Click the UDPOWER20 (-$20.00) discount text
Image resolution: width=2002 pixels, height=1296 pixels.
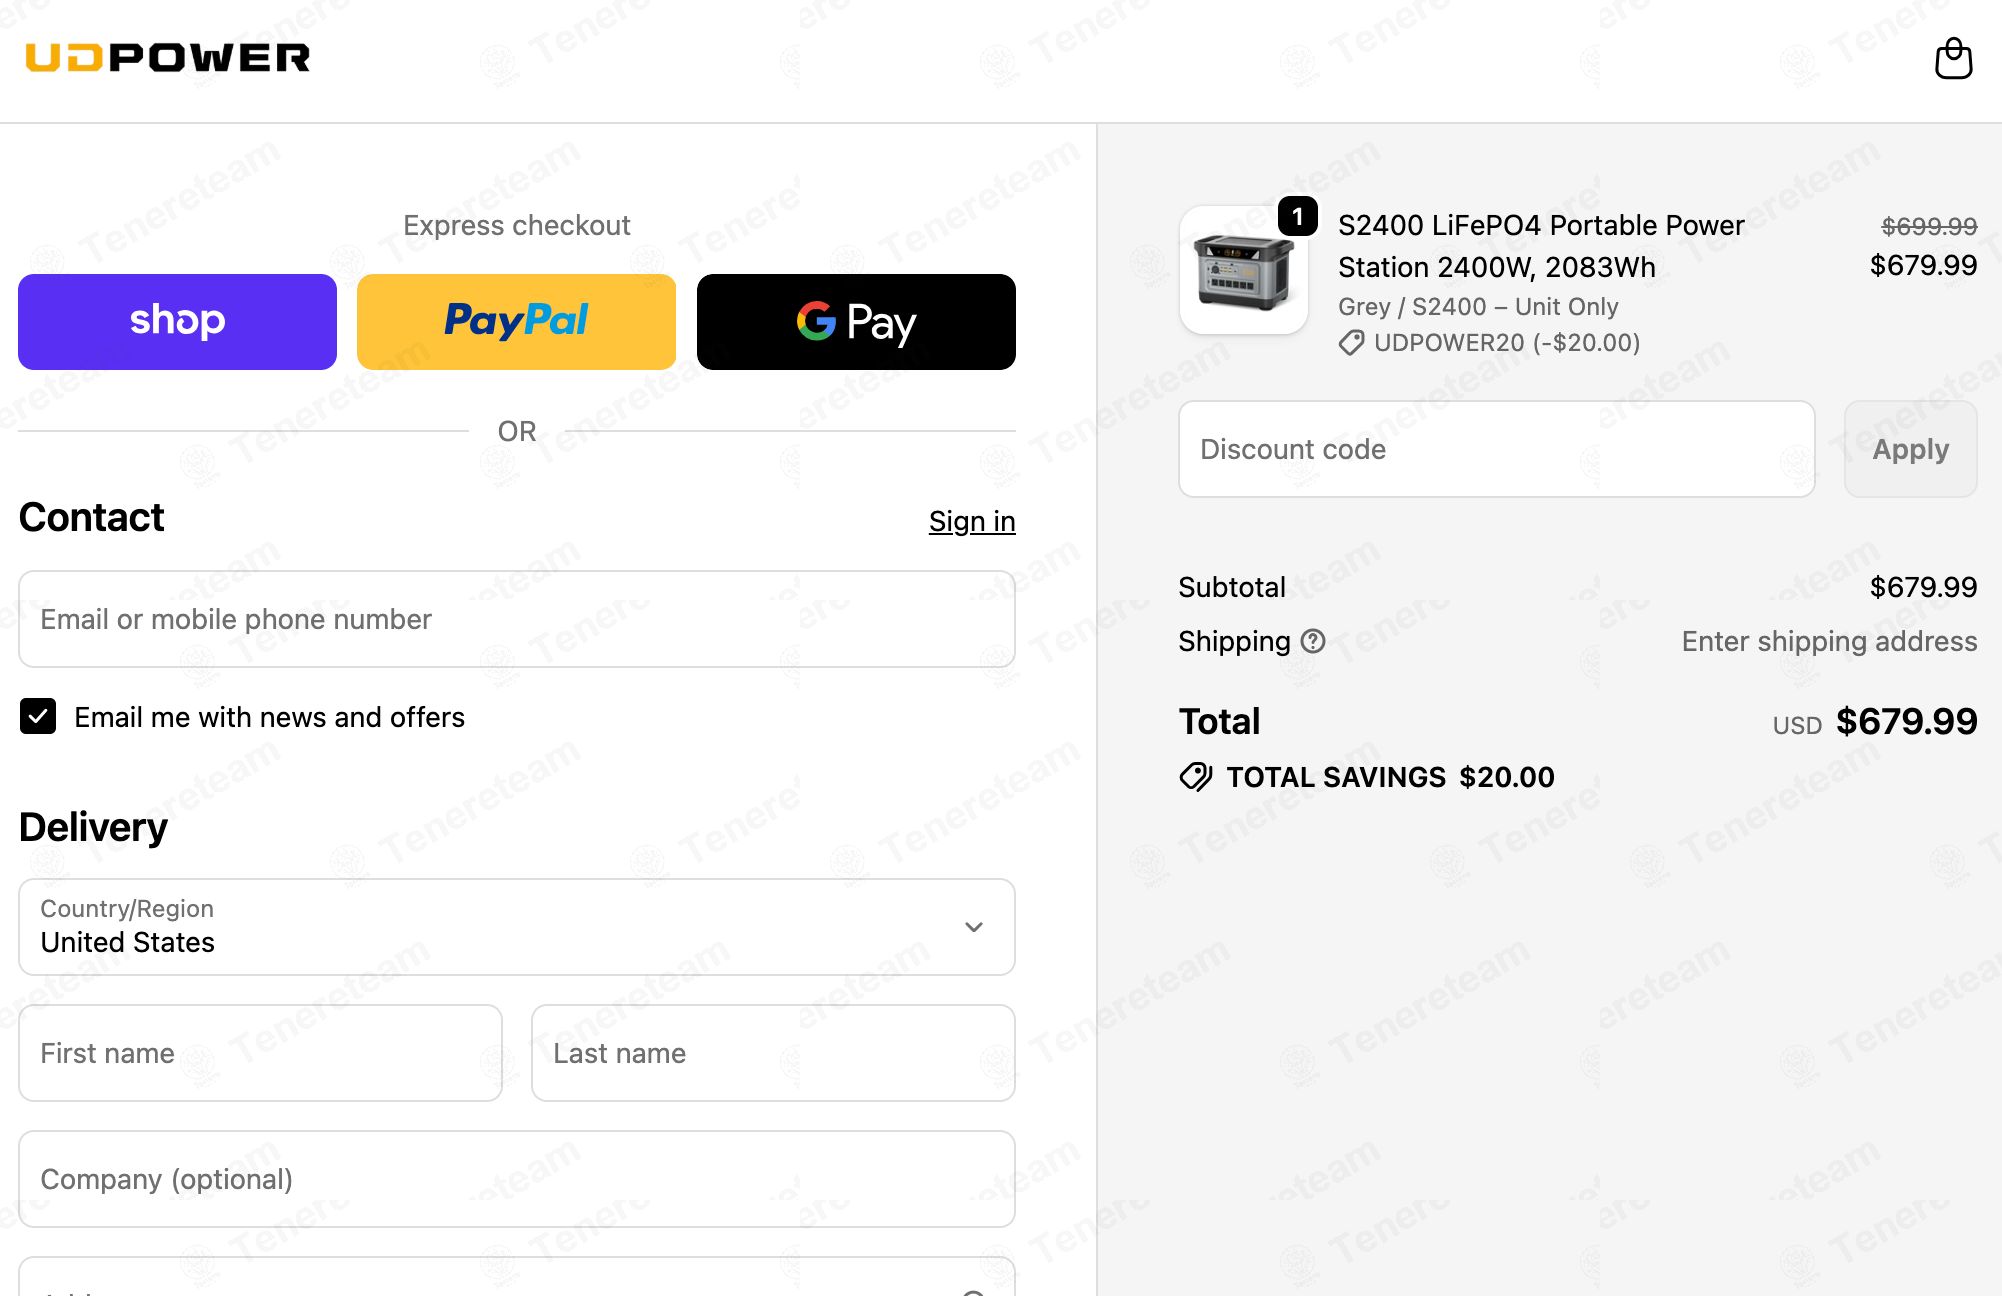pyautogui.click(x=1507, y=343)
